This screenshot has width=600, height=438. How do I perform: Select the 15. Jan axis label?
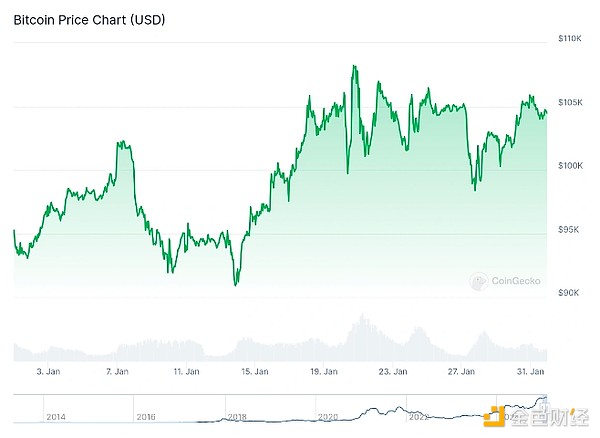point(255,371)
